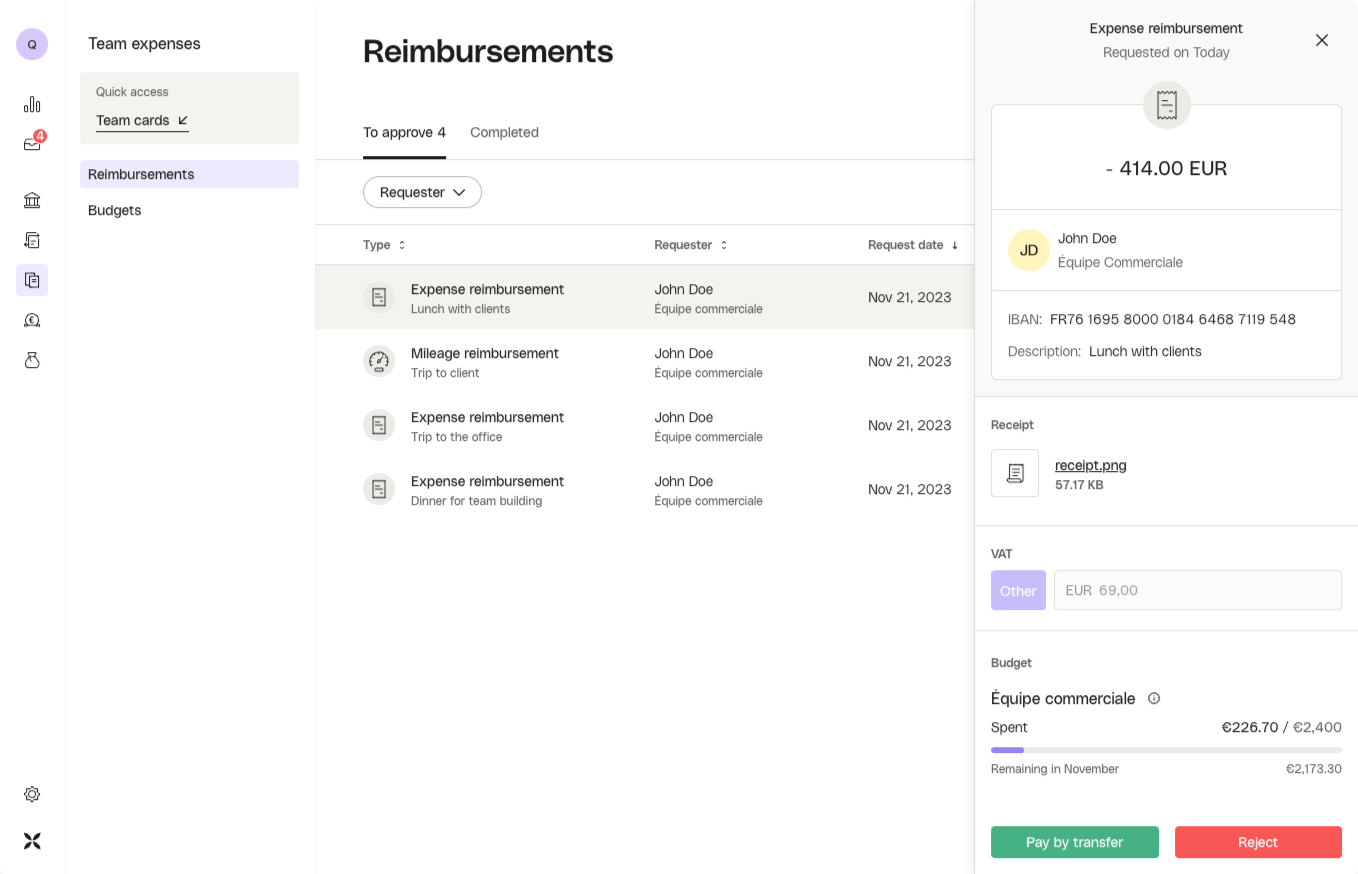Open the settings gear icon
Screen dimensions: 1358x874
click(32, 794)
